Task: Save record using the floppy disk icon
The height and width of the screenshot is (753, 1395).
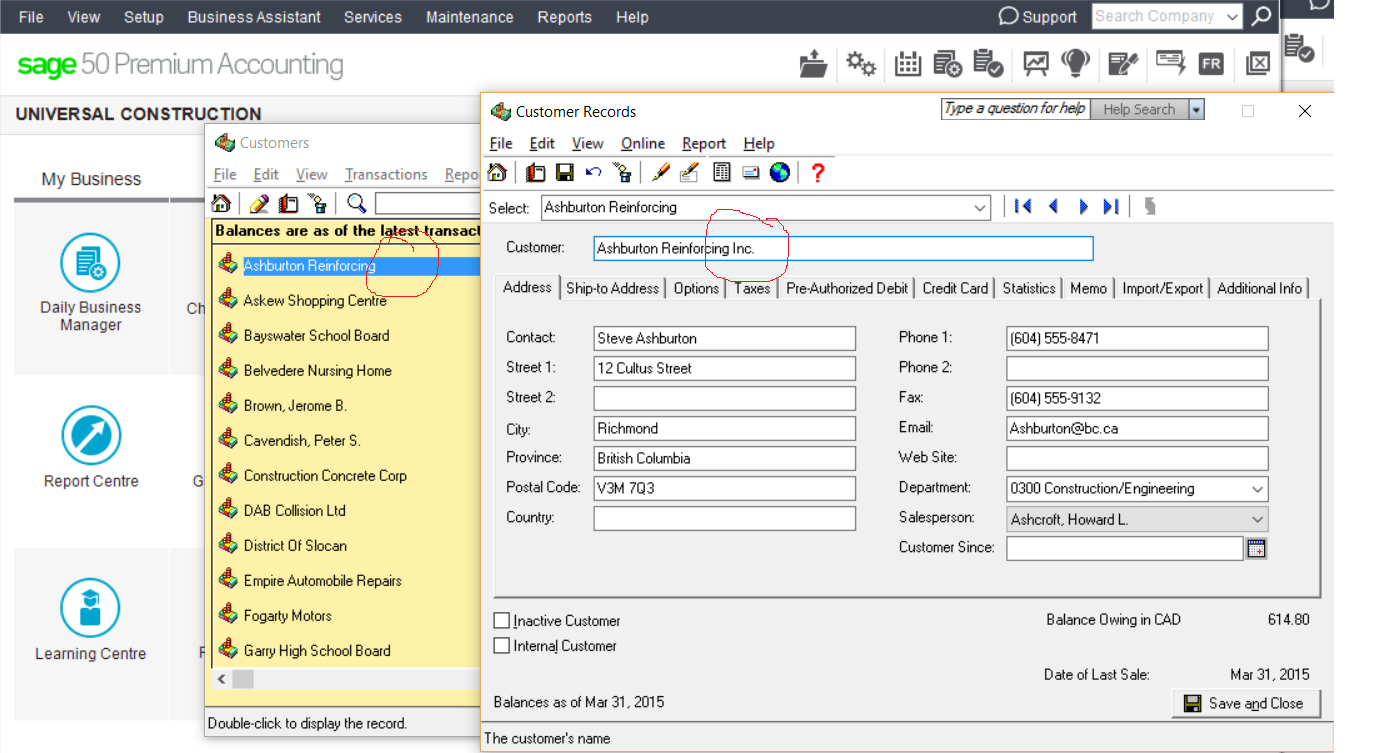Action: (565, 173)
